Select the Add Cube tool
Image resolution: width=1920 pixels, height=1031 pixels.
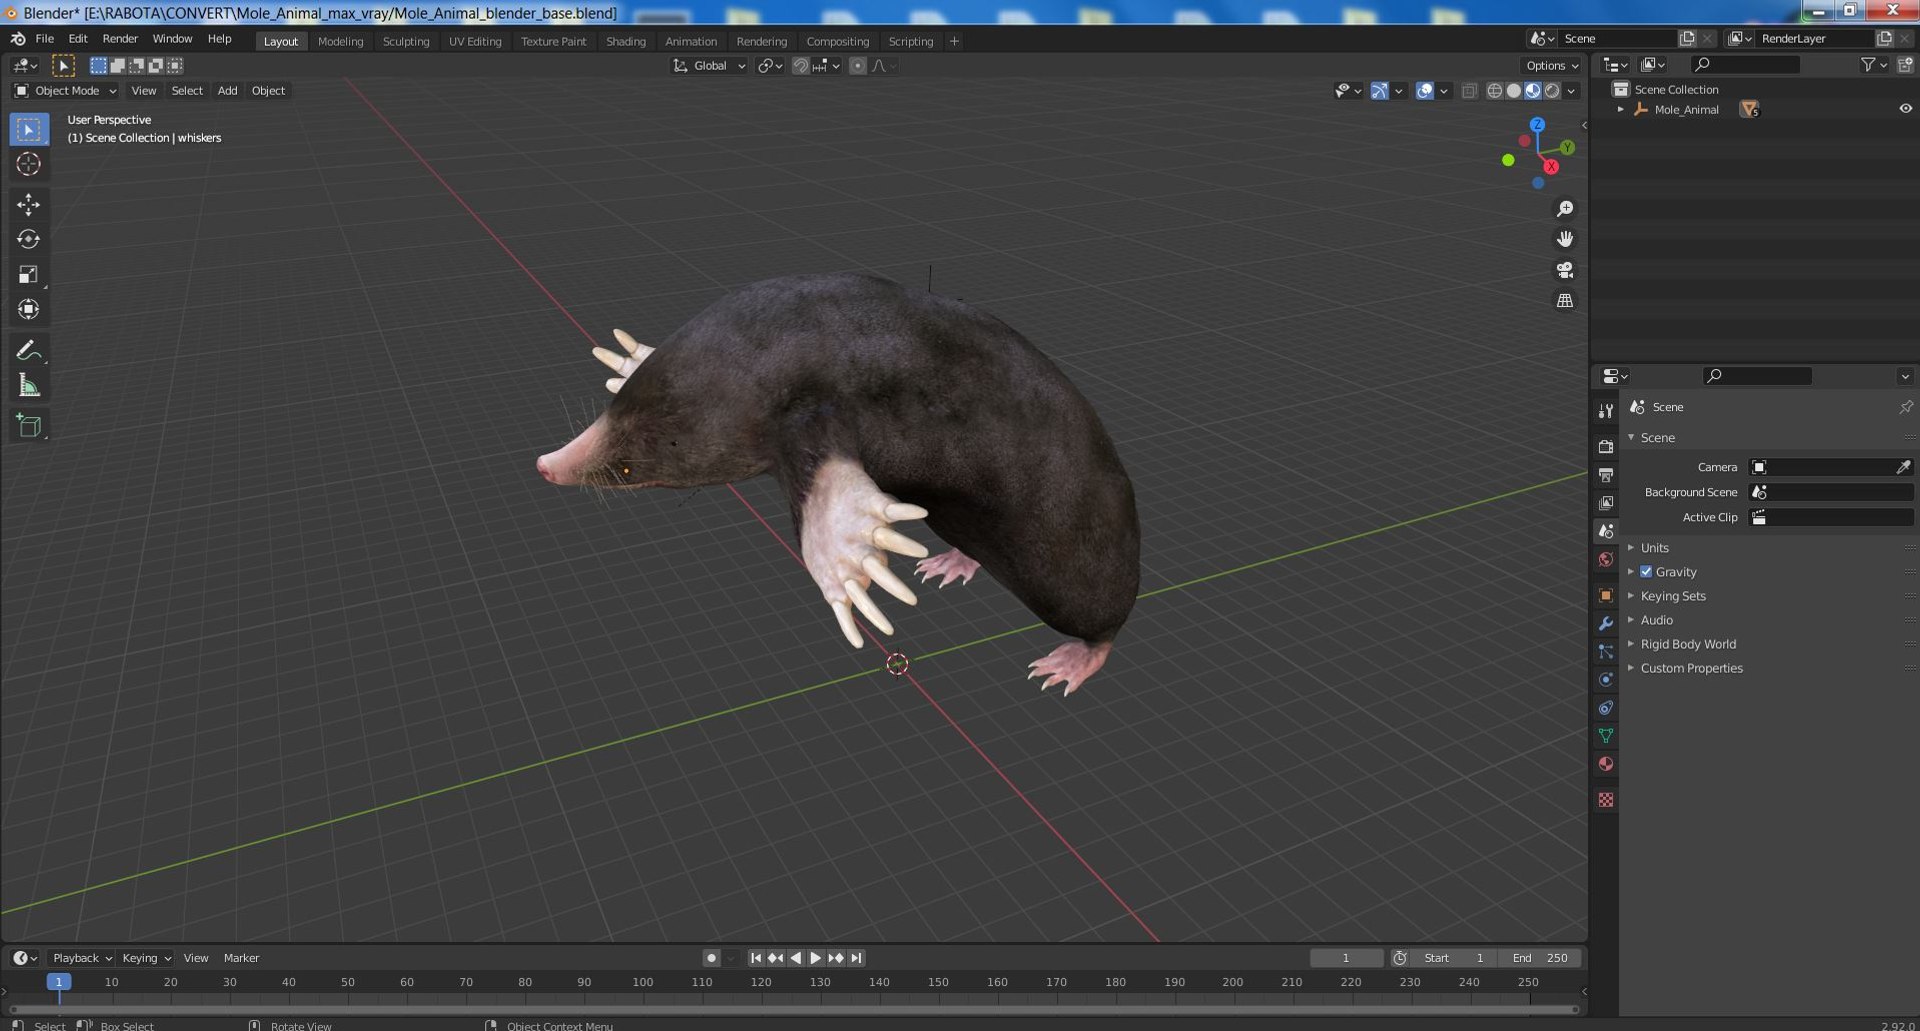click(x=28, y=426)
